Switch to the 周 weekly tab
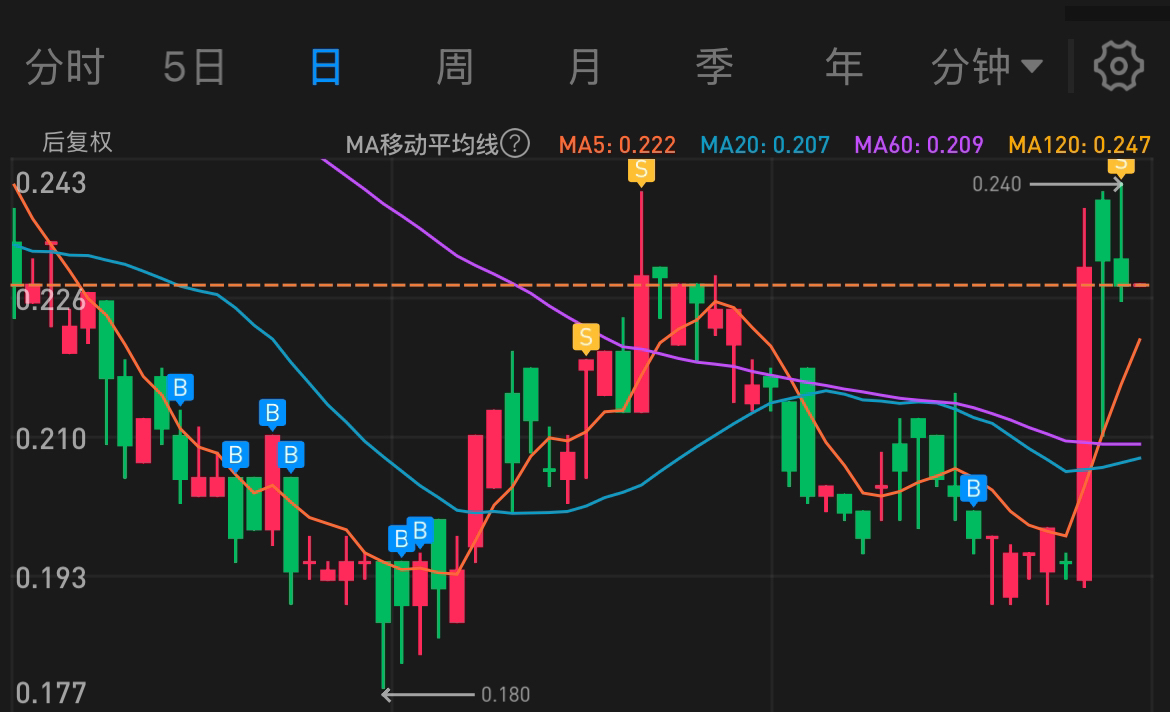The image size is (1170, 712). tap(454, 67)
